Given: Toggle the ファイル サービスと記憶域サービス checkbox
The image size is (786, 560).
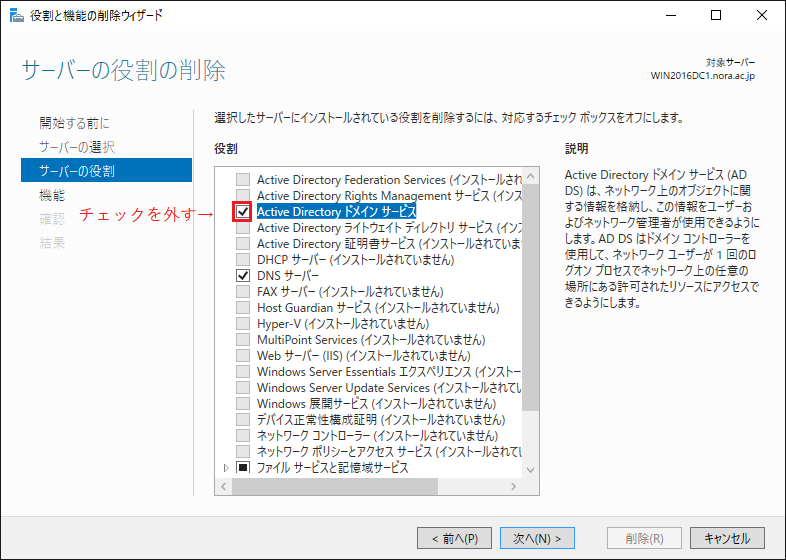Looking at the screenshot, I should (243, 468).
